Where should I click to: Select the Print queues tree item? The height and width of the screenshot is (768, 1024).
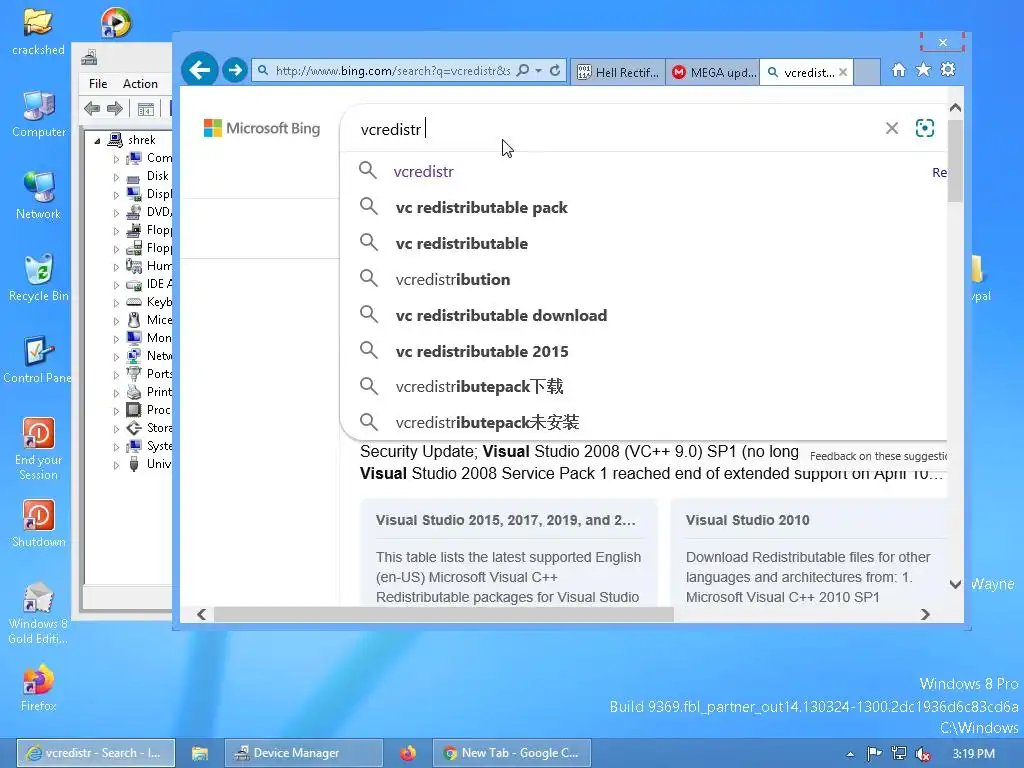click(x=150, y=392)
